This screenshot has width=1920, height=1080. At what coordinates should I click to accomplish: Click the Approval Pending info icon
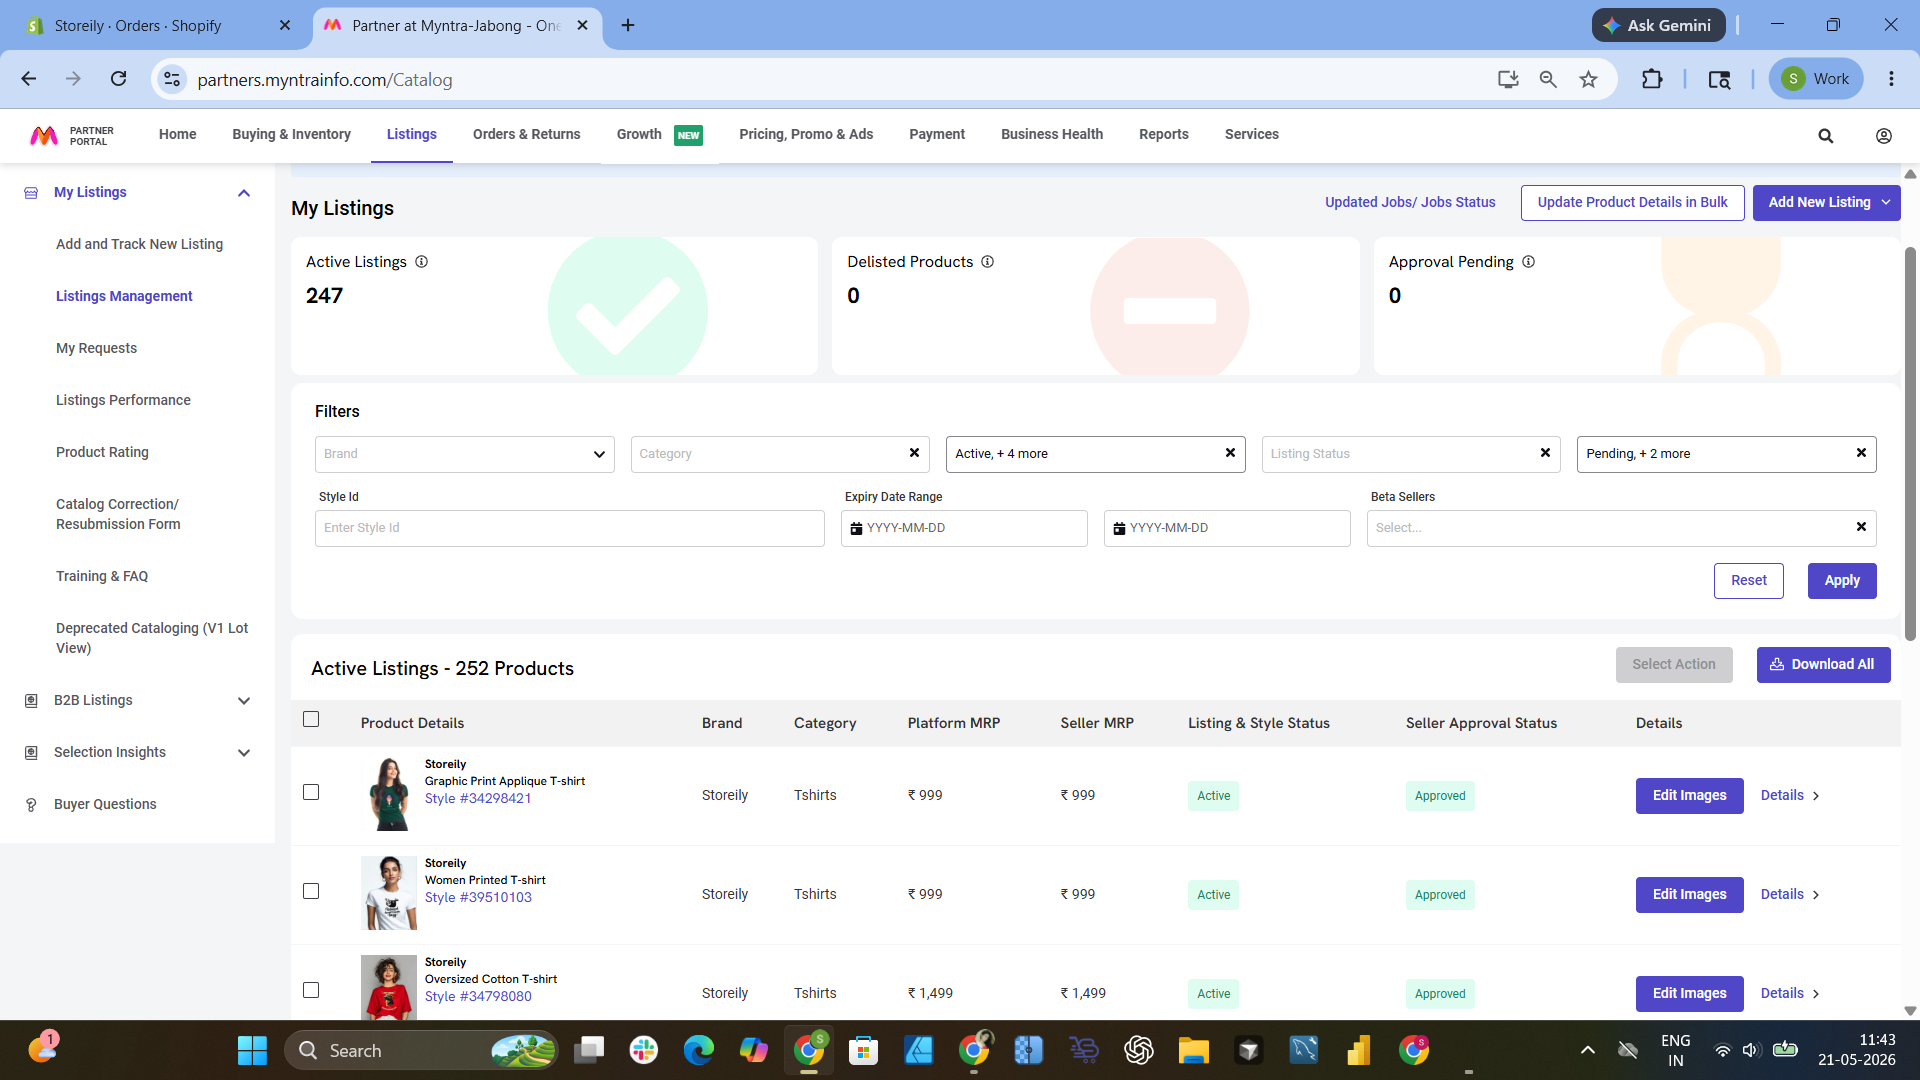1529,262
